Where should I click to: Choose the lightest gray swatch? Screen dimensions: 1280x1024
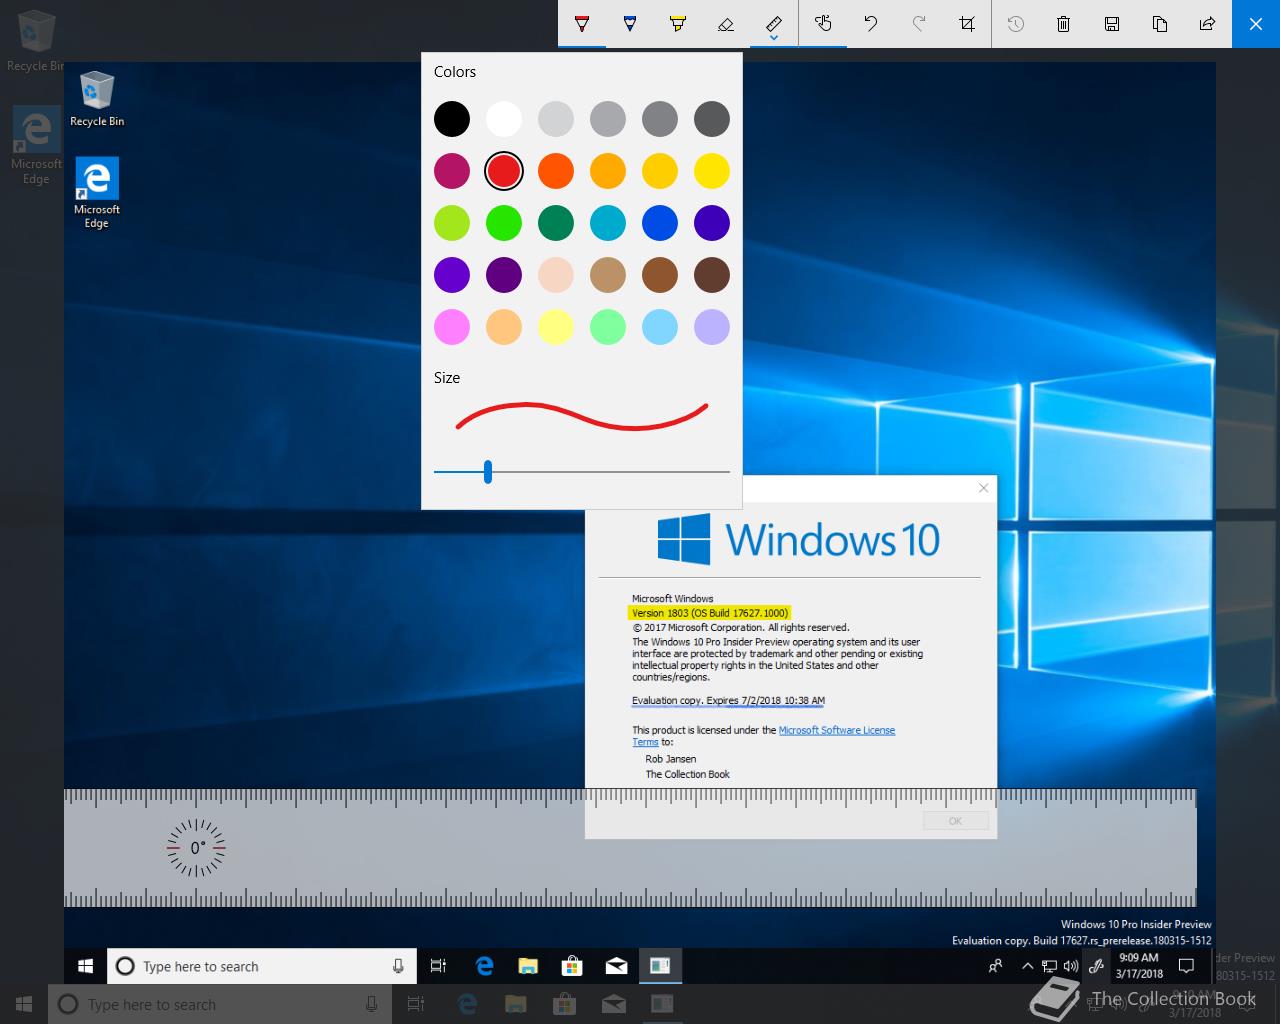point(556,119)
